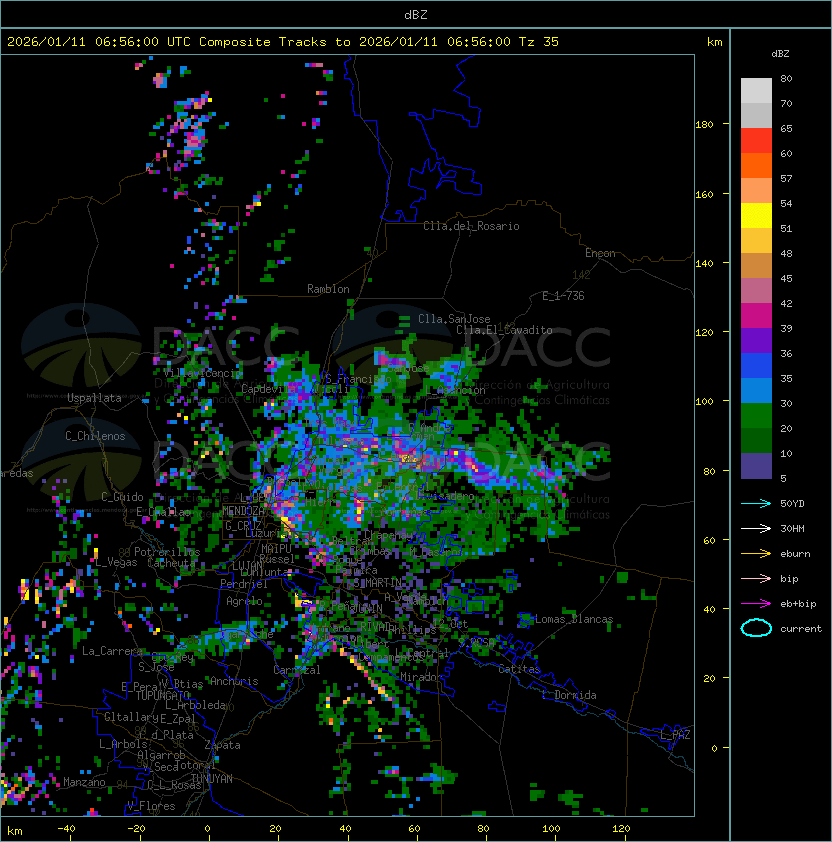Pick the bright yellow 54 dBZ swatch
Image resolution: width=832 pixels, height=842 pixels.
pos(756,215)
